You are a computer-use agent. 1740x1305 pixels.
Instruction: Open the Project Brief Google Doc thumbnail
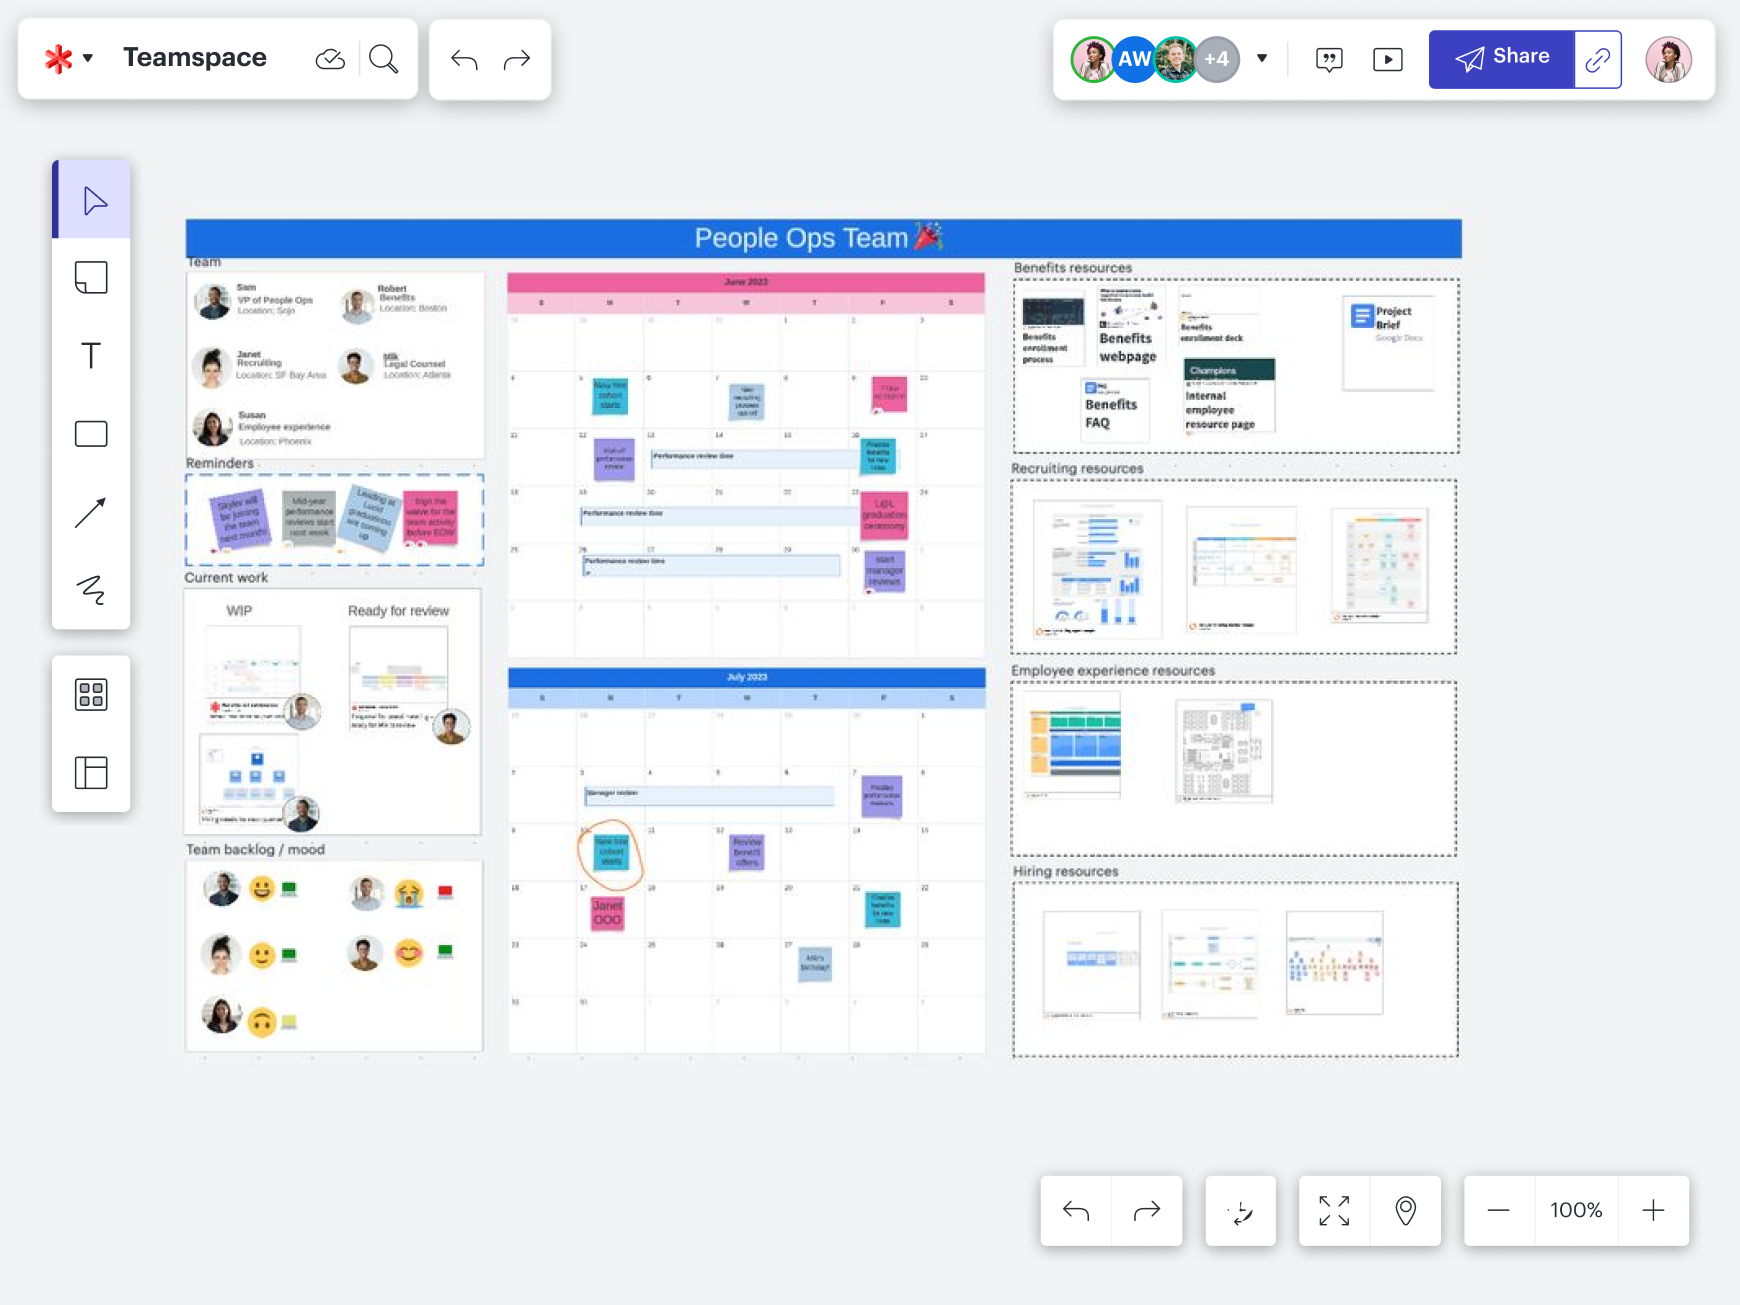pos(1388,341)
